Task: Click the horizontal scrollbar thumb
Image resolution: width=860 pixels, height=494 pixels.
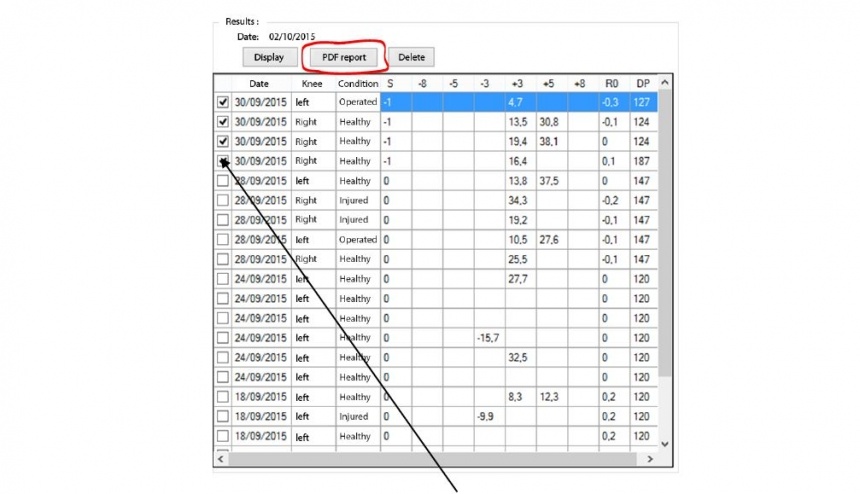Action: [x=430, y=459]
